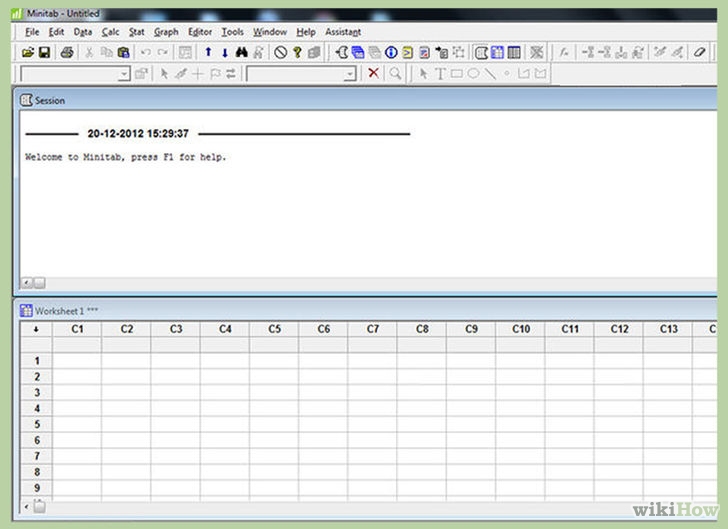Click the Paste clipboard icon
This screenshot has width=728, height=529.
pyautogui.click(x=124, y=52)
